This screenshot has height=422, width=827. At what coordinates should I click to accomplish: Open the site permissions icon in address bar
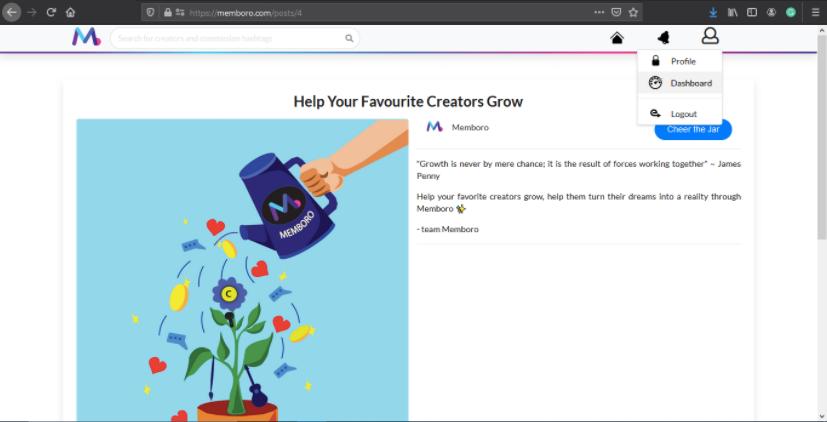click(180, 12)
